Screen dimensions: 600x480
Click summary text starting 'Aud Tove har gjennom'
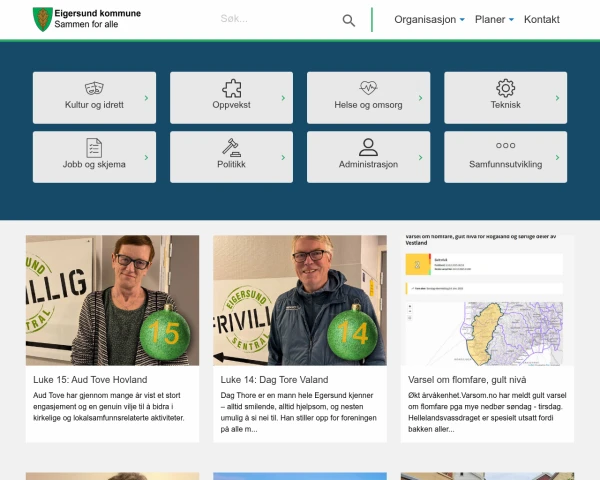(109, 407)
